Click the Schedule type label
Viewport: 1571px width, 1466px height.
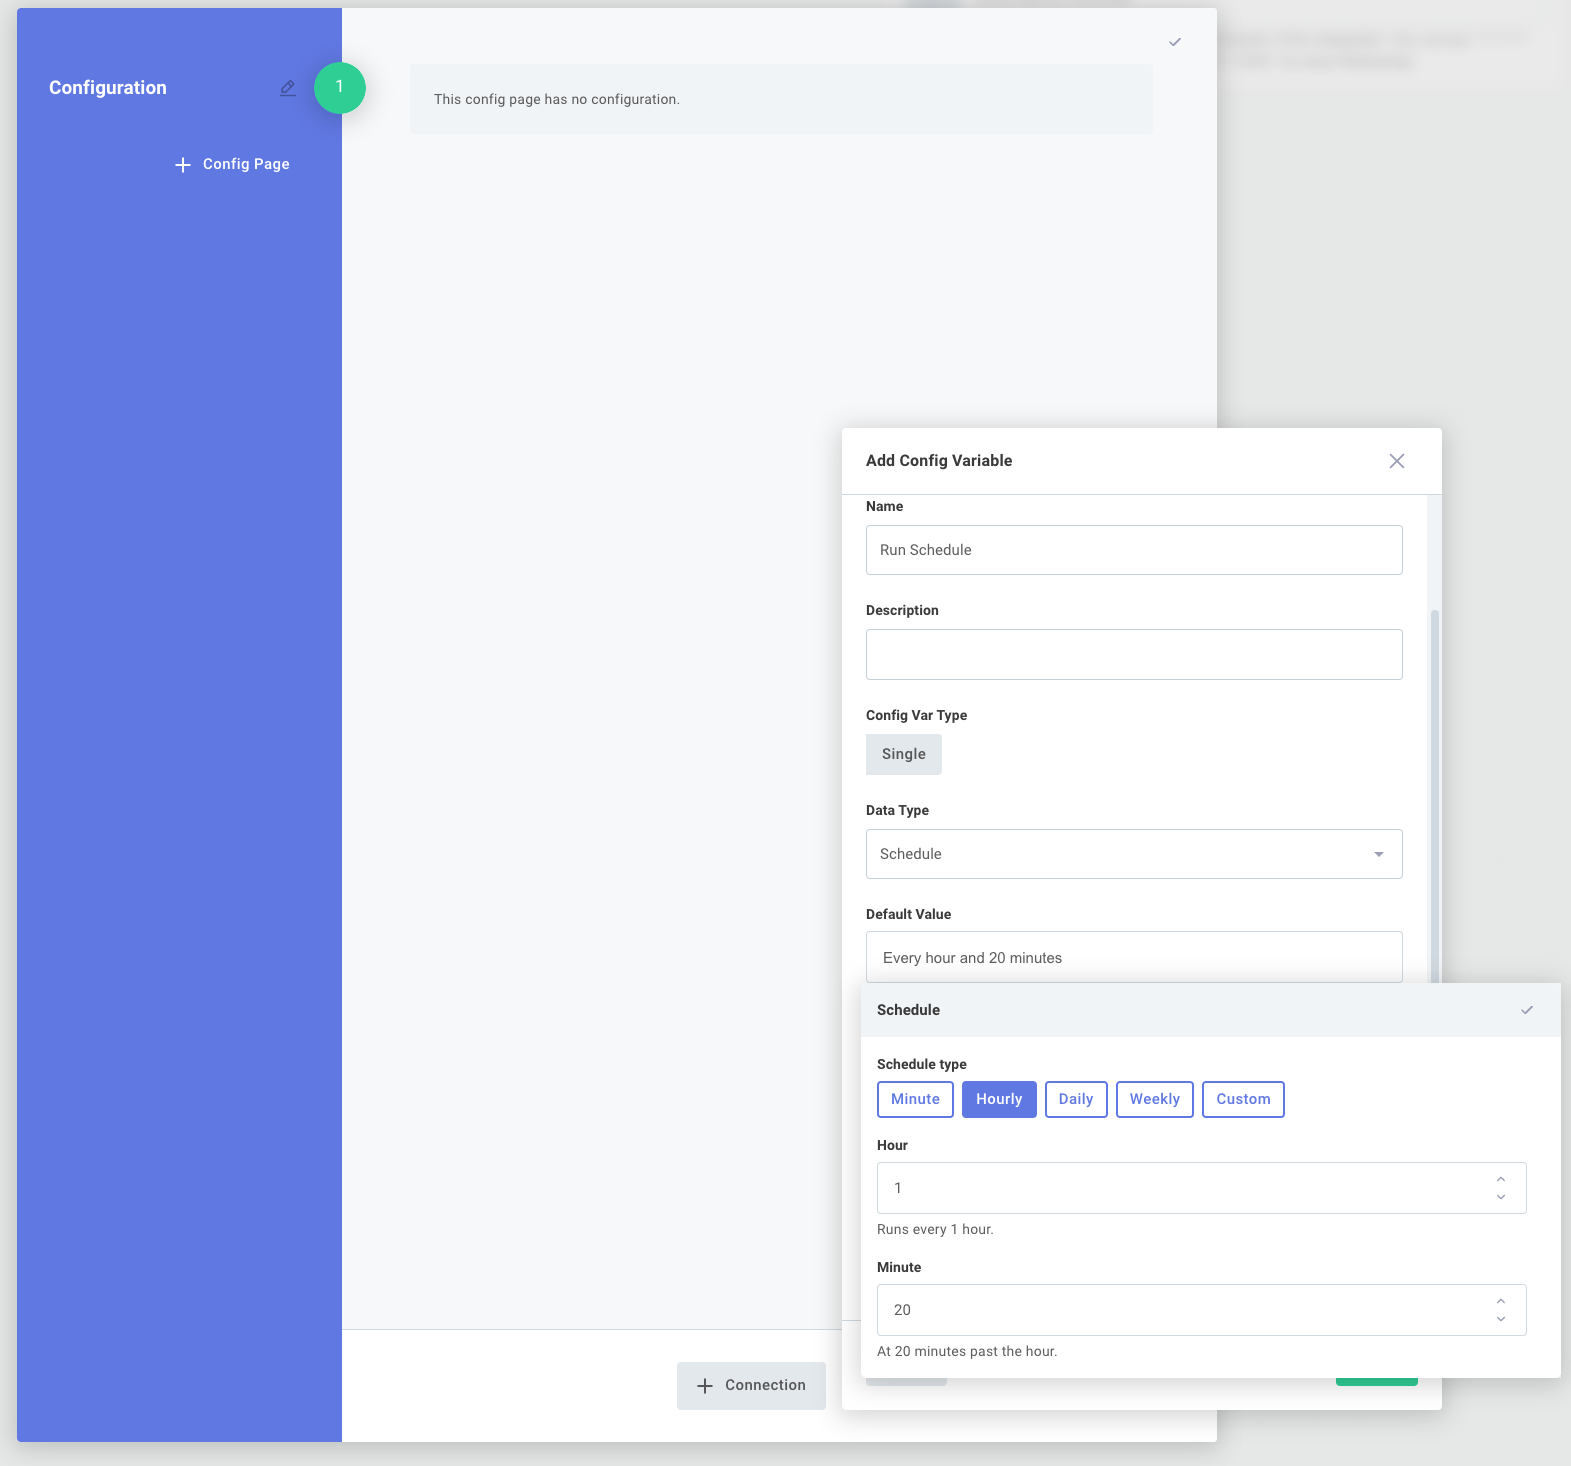point(922,1064)
